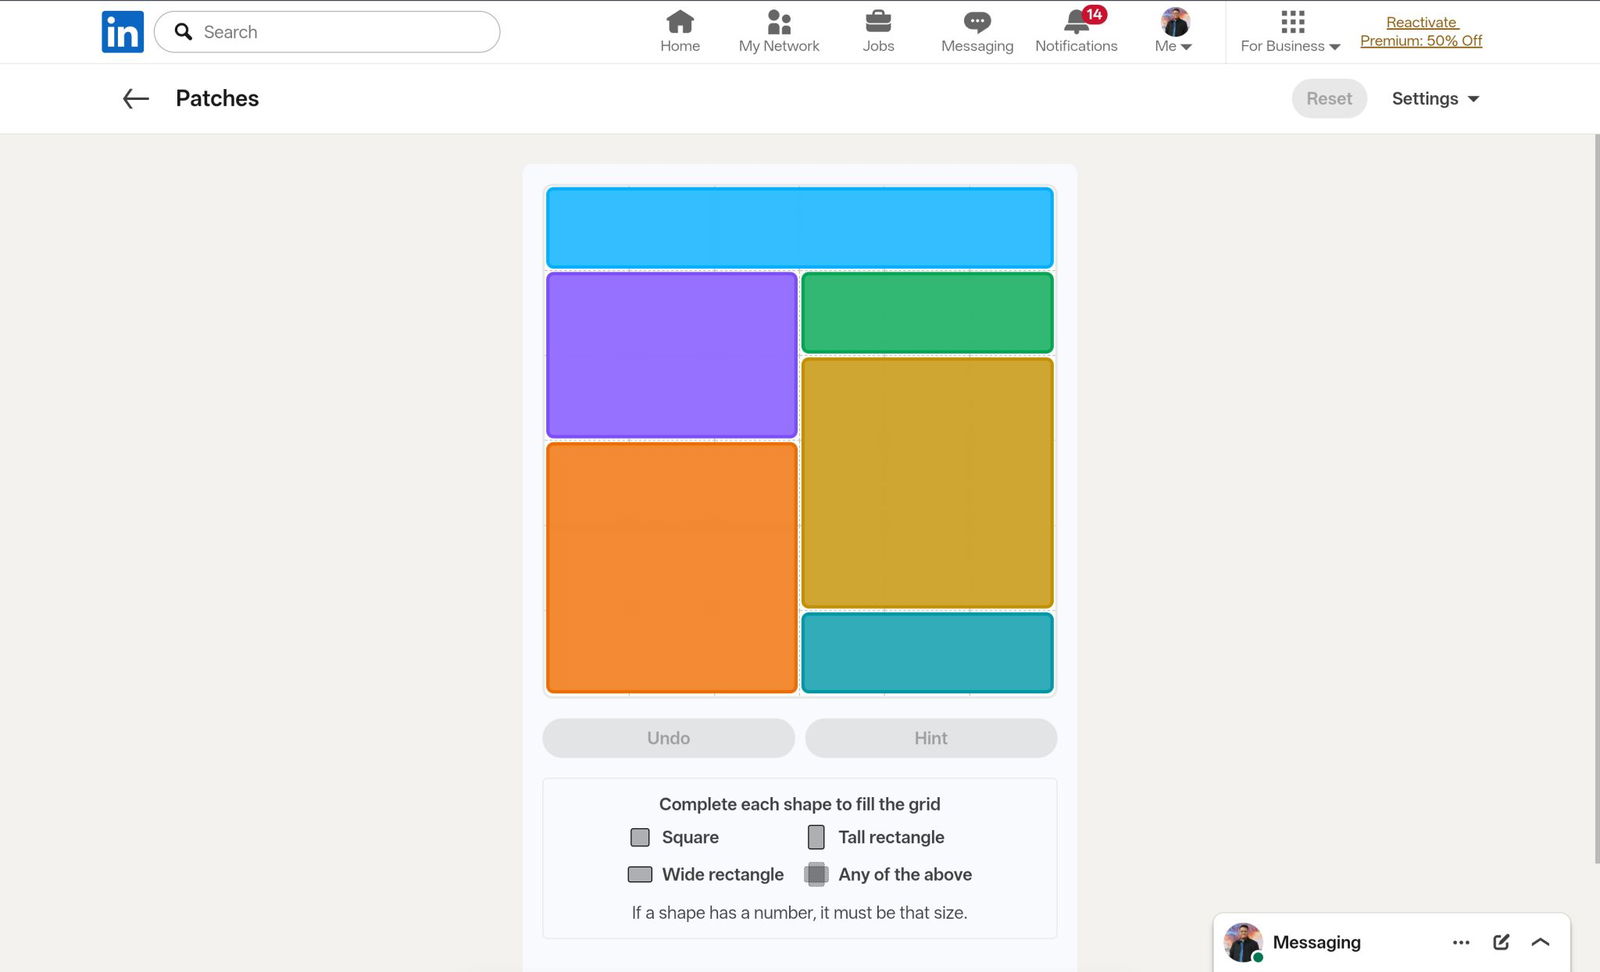Select the orange patch in the grid

(671, 567)
